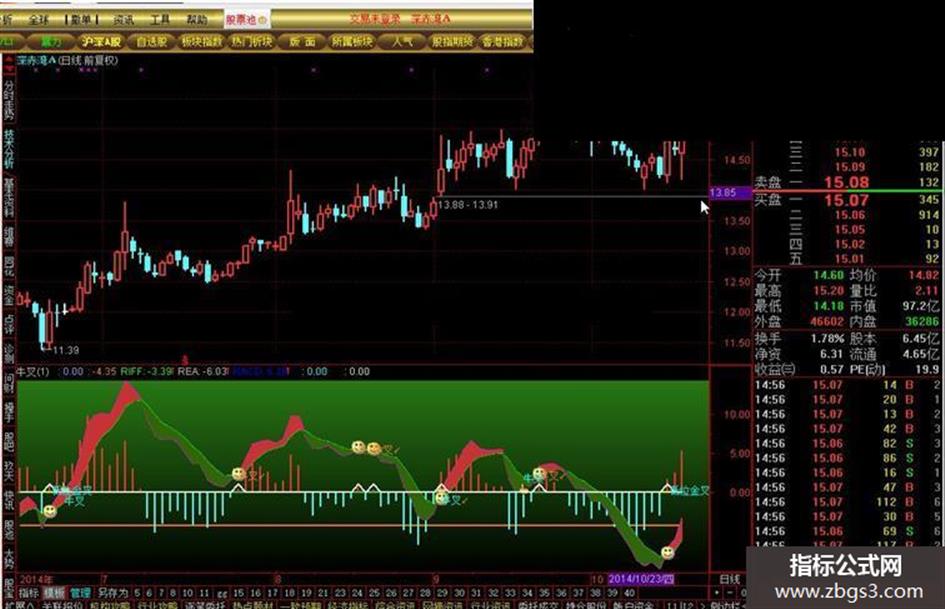The image size is (945, 609).
Task: Open 热门板块 view
Action: 252,42
